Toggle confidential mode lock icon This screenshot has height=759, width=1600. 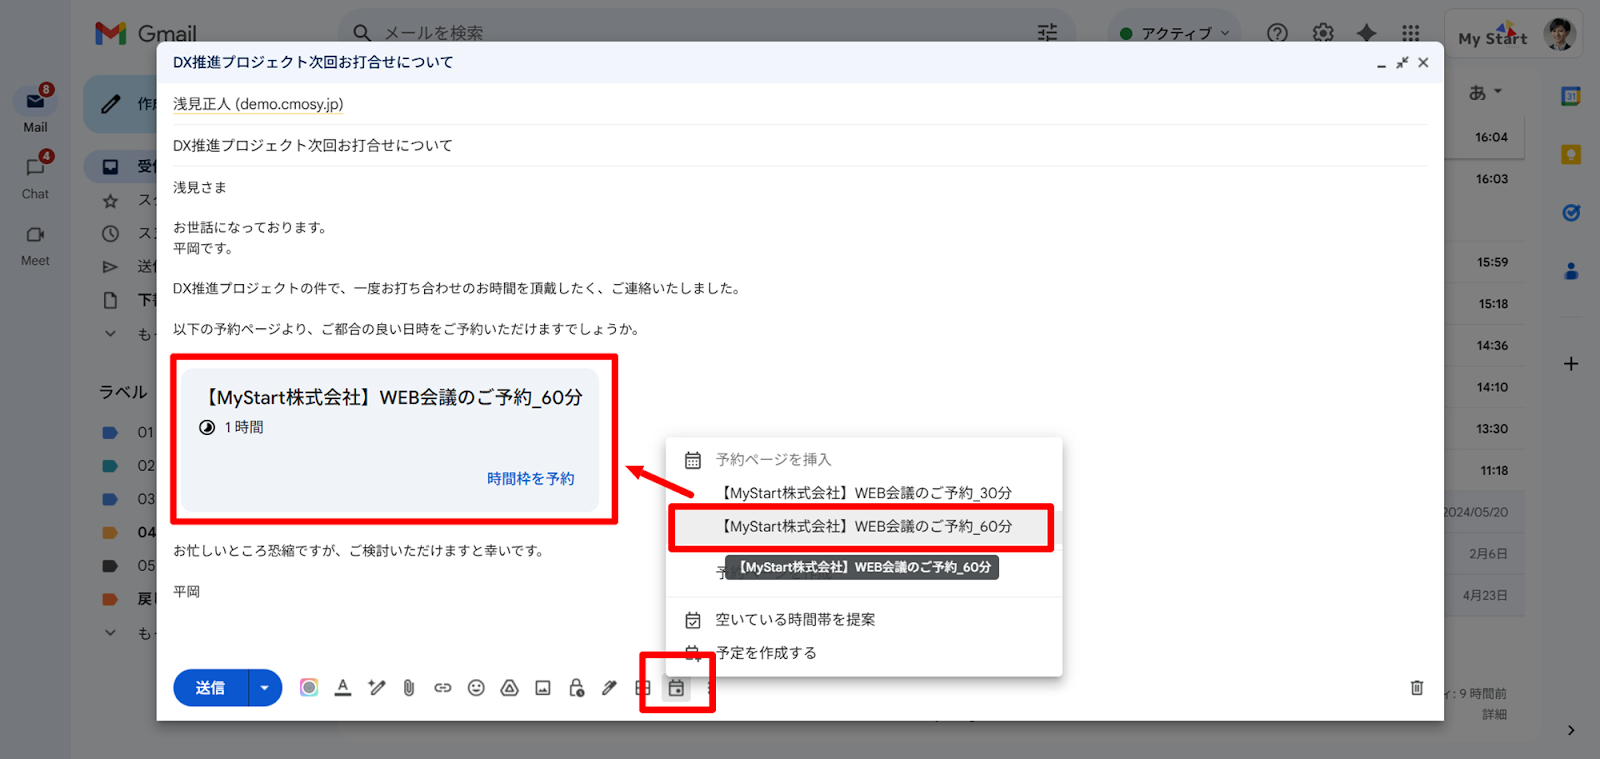[x=576, y=687]
